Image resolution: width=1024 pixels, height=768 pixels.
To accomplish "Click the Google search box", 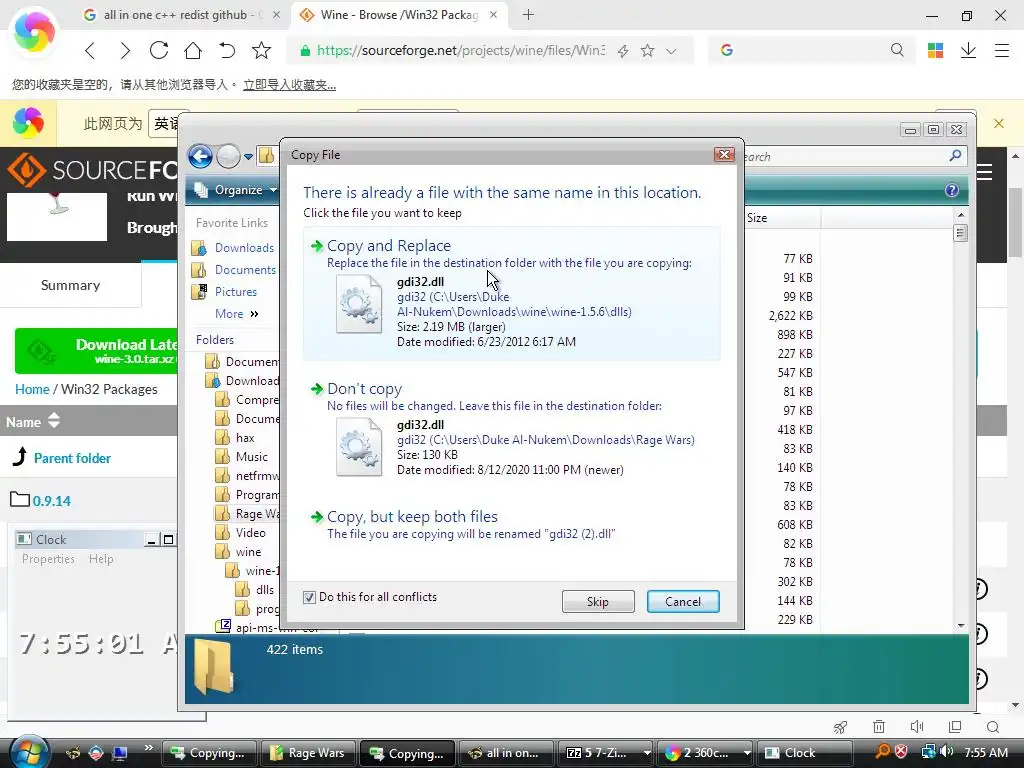I will (810, 50).
